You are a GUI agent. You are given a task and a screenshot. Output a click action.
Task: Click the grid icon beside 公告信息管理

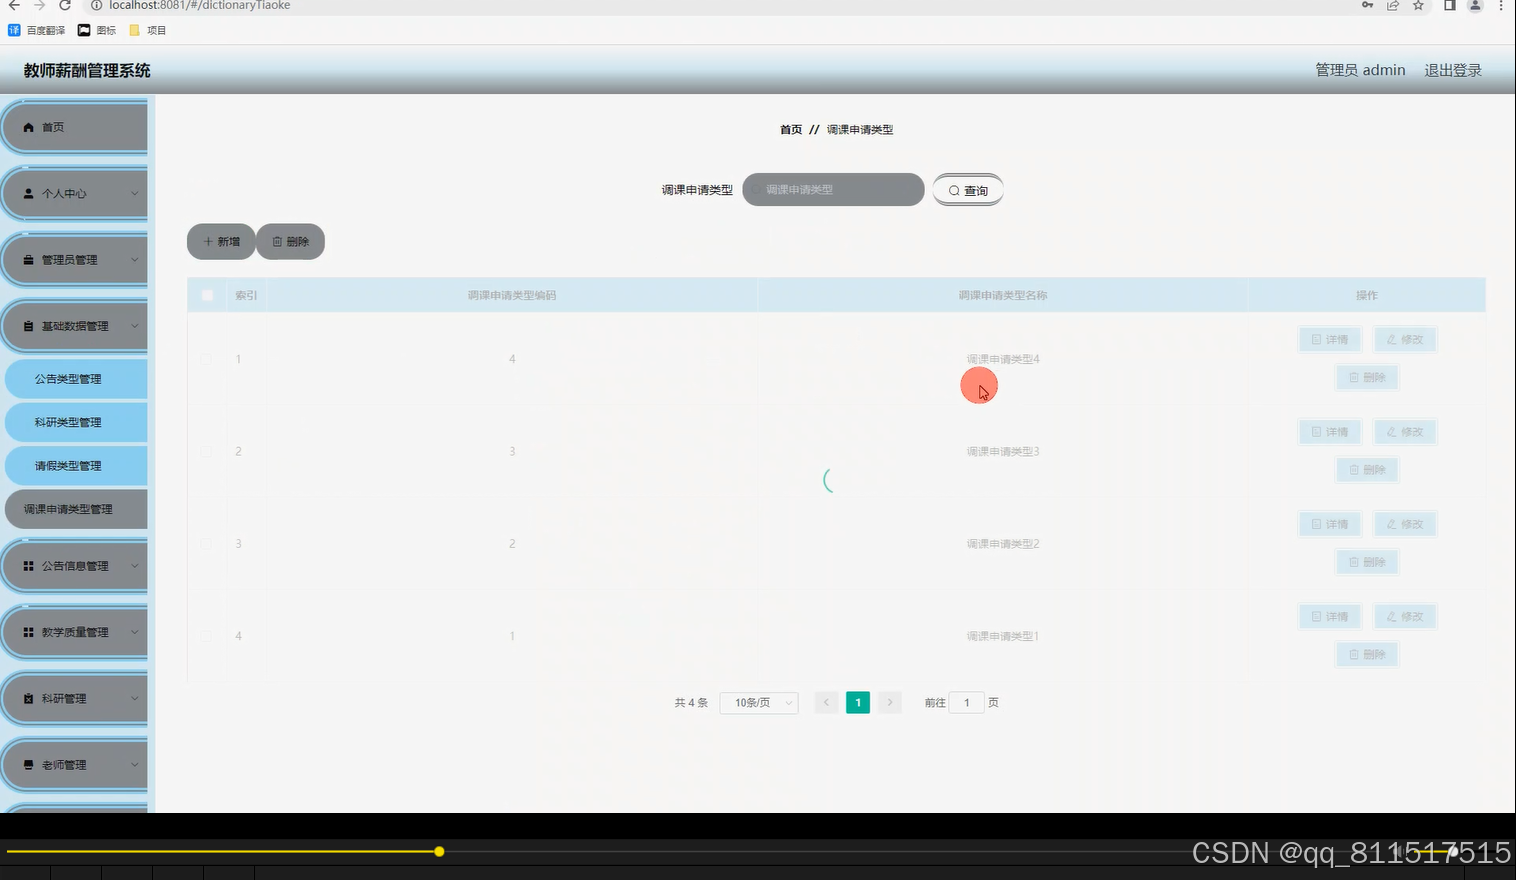tap(29, 566)
